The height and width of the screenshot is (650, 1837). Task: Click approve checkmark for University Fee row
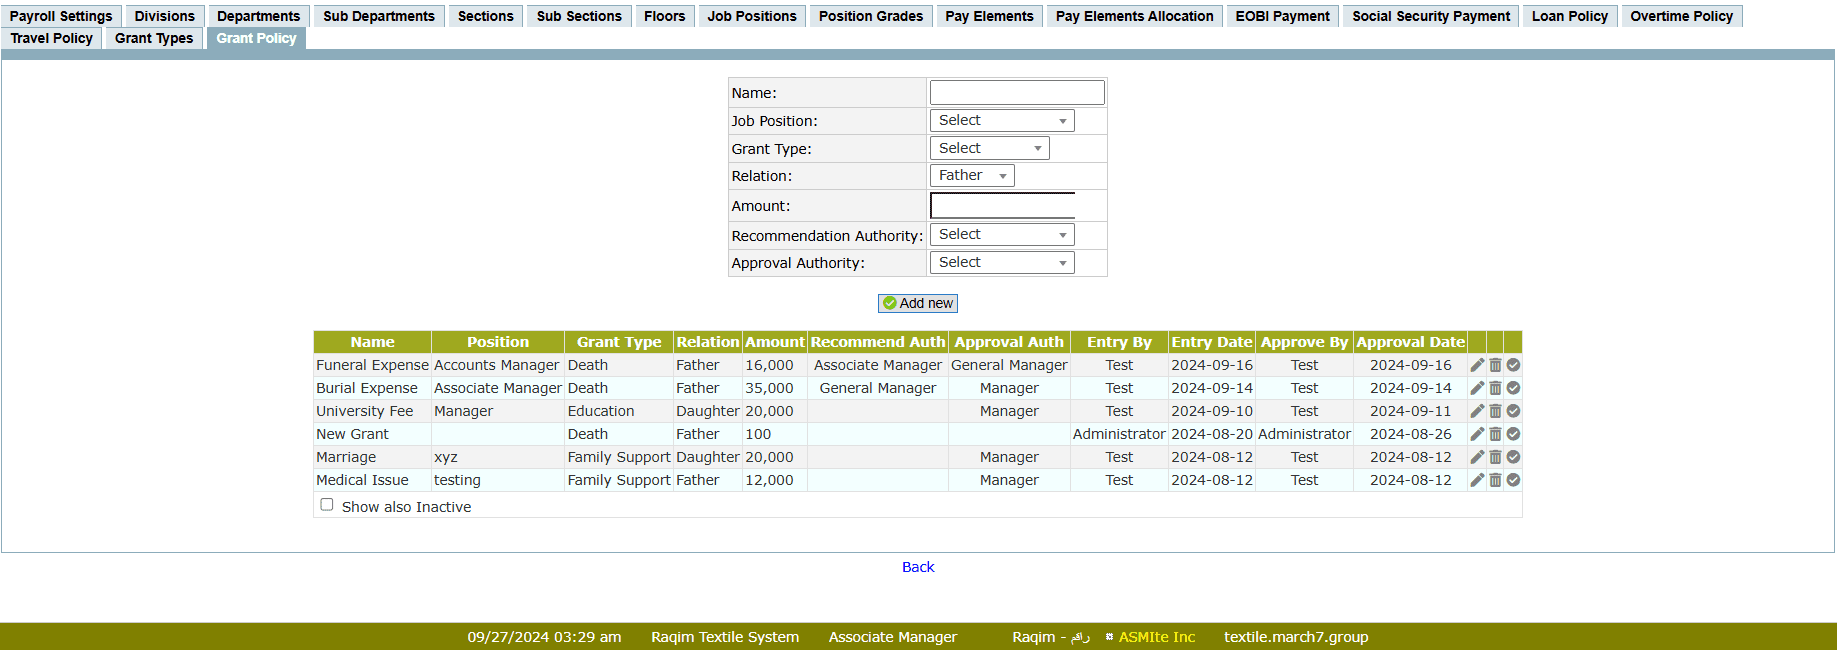pyautogui.click(x=1513, y=411)
